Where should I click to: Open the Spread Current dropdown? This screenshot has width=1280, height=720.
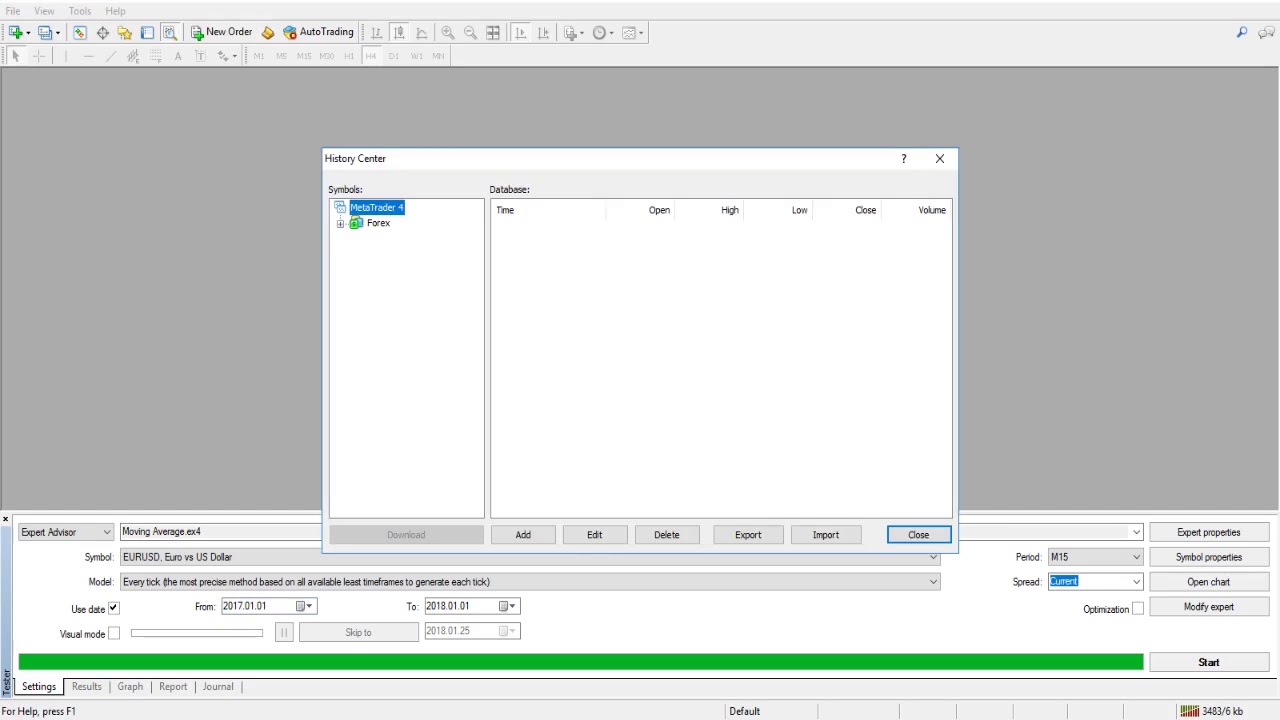pyautogui.click(x=1136, y=582)
